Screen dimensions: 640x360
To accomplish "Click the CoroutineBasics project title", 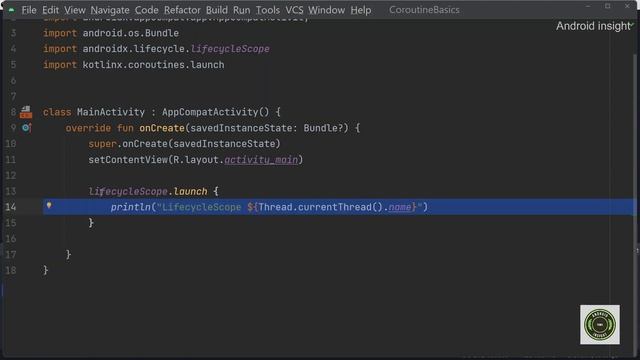I will [x=424, y=10].
